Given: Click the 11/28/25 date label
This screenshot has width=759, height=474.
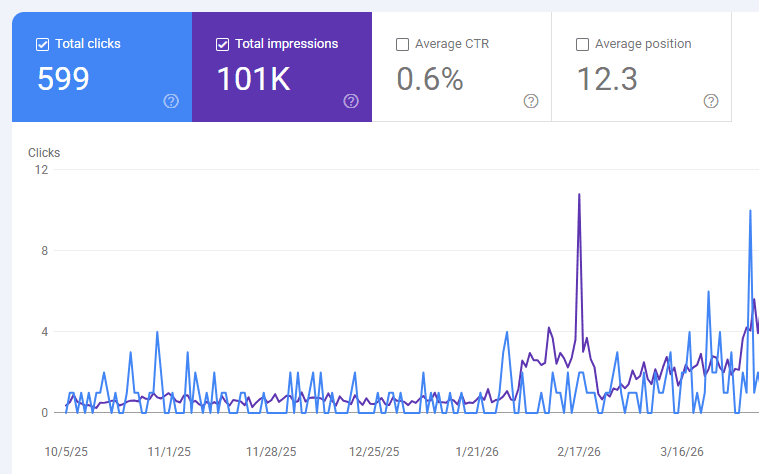Looking at the screenshot, I should 271,452.
